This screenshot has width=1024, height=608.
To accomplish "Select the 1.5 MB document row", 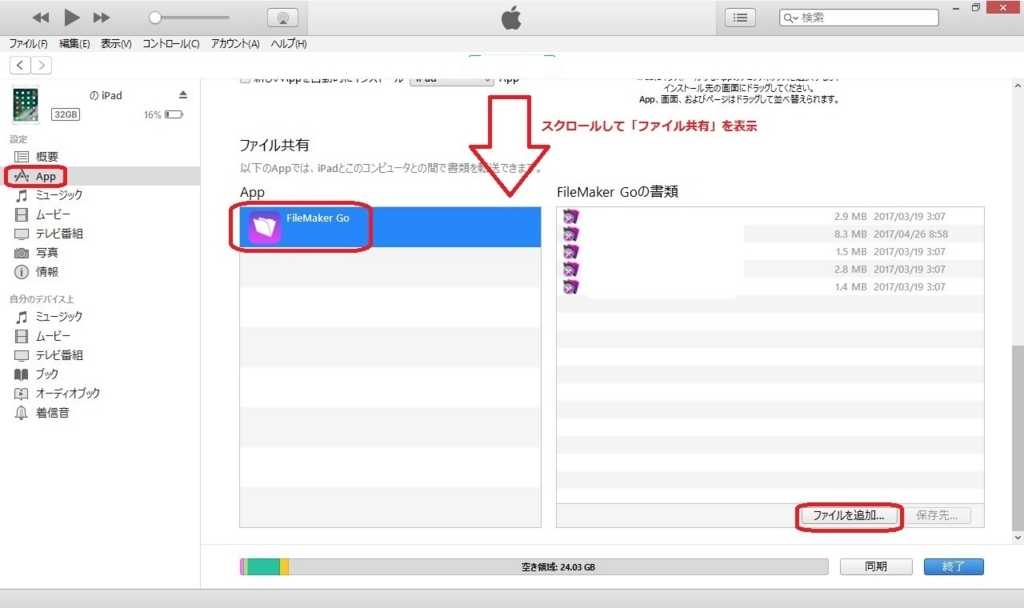I will point(770,251).
